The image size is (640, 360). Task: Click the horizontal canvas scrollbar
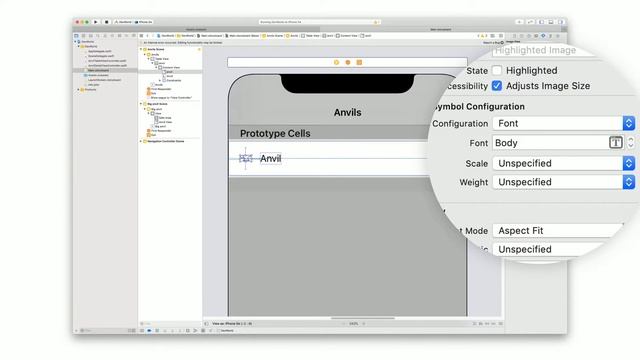point(363,318)
